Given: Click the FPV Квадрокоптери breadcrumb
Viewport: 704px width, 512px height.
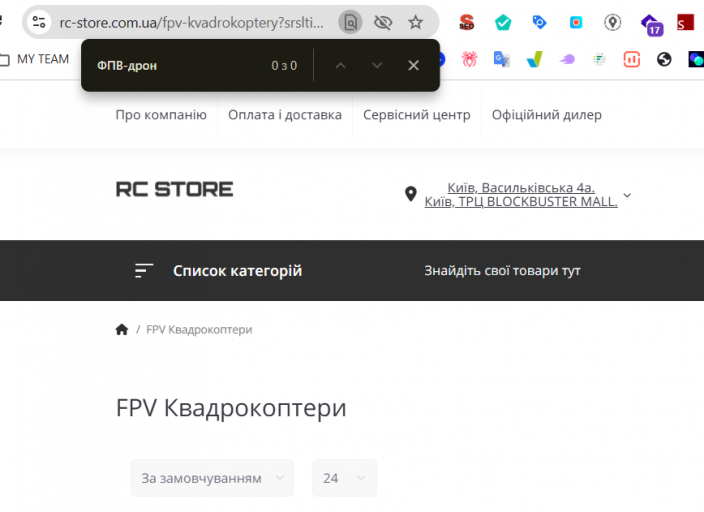Looking at the screenshot, I should tap(199, 330).
